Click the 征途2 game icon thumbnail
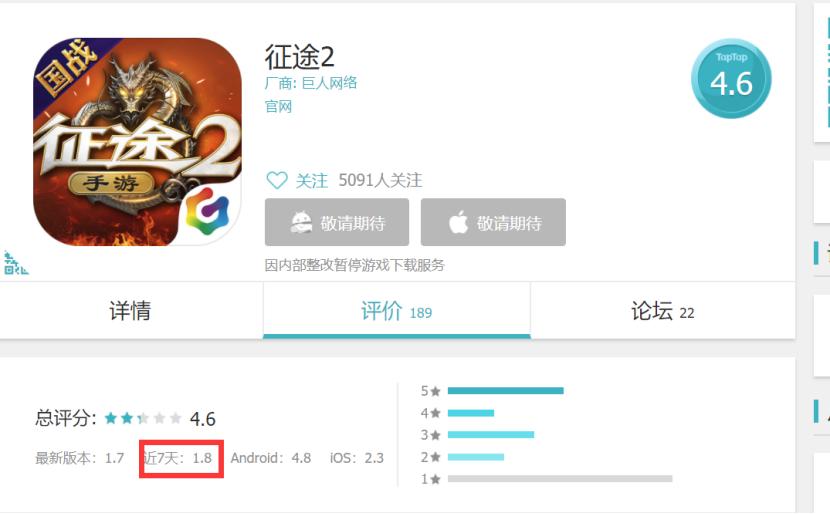830x514 pixels. click(x=137, y=141)
